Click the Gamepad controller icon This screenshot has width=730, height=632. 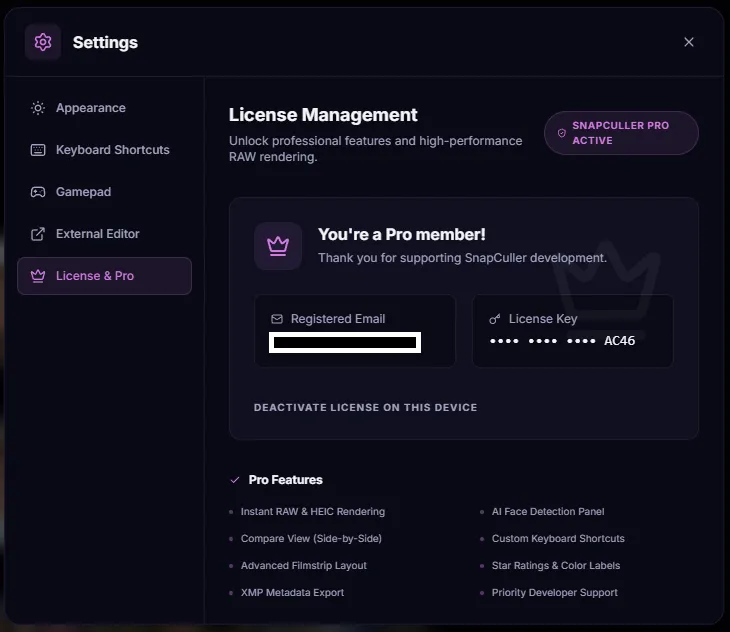point(38,192)
